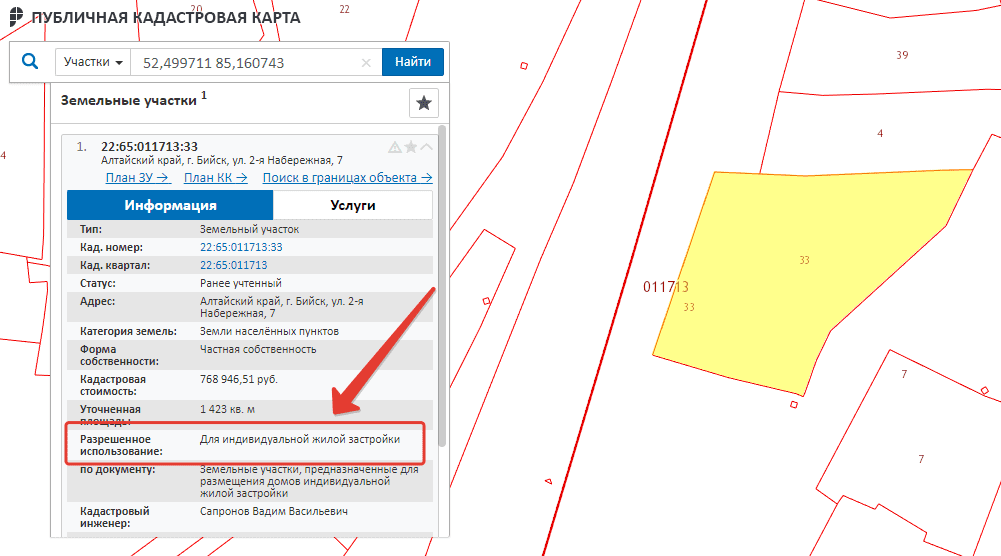Click Поиск в границах объекта link

[x=347, y=178]
